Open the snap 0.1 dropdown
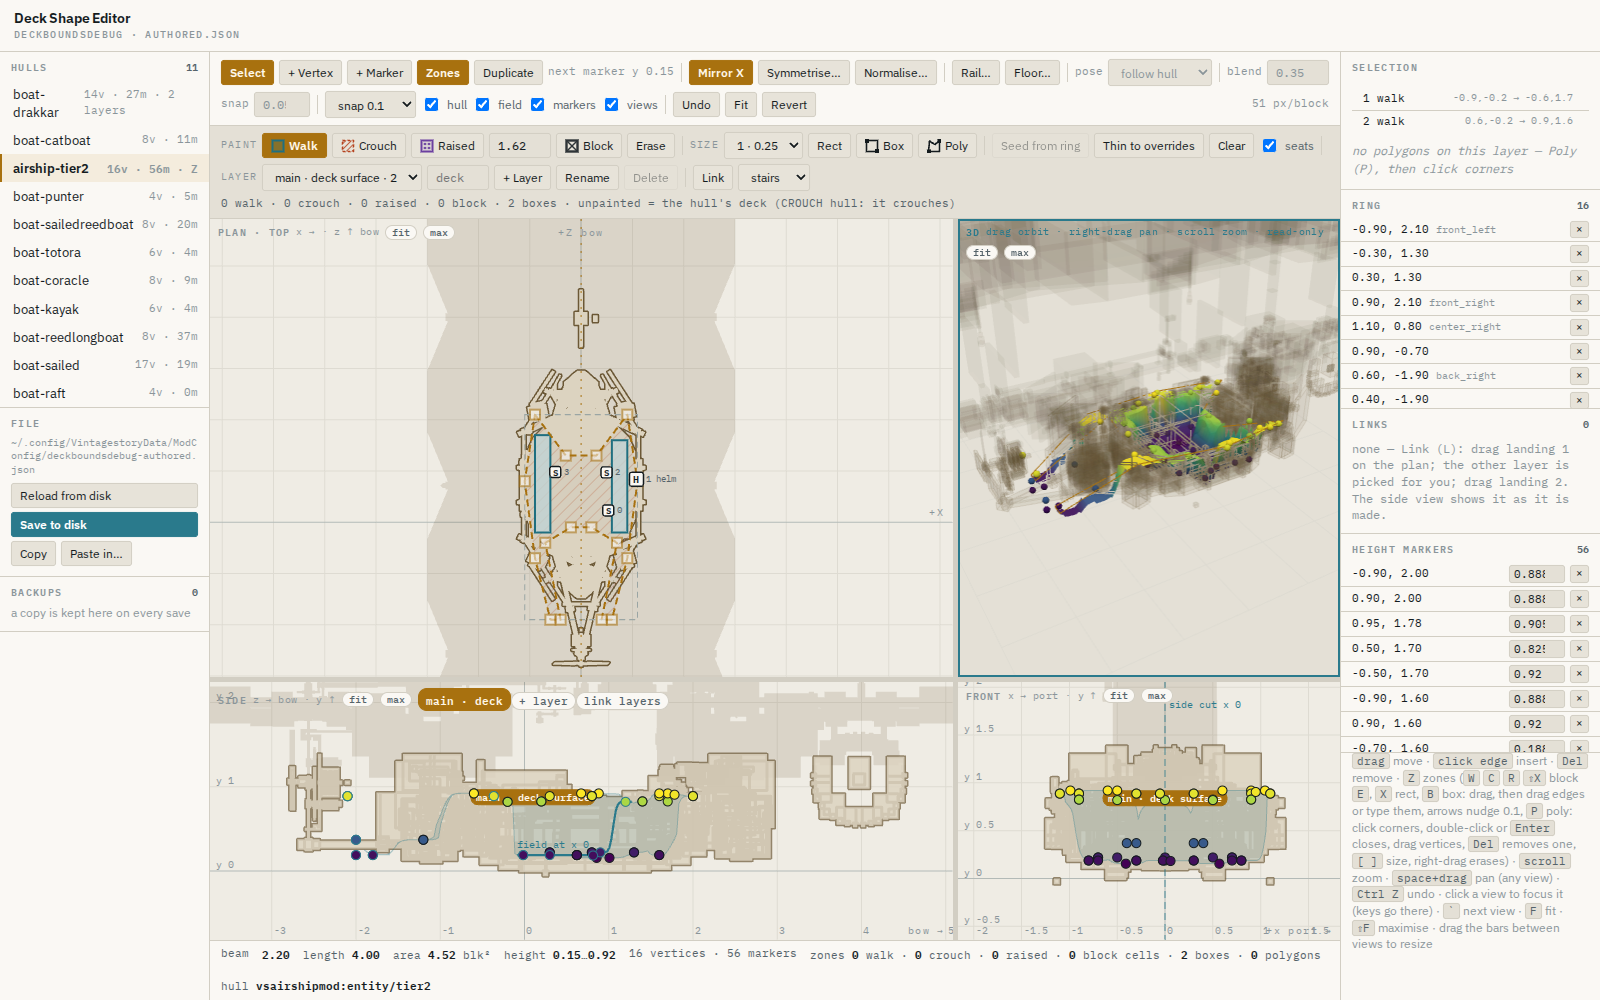This screenshot has height=1000, width=1600. click(x=370, y=105)
